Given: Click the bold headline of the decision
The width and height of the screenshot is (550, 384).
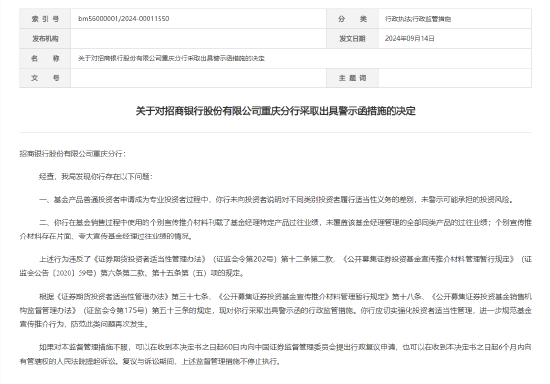Looking at the screenshot, I should (276, 111).
